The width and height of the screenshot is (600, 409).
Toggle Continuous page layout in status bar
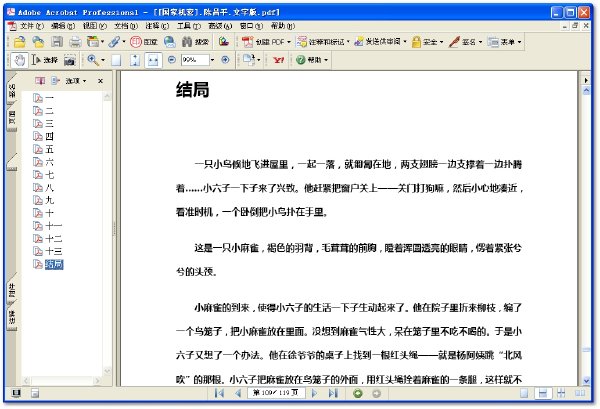tap(543, 393)
